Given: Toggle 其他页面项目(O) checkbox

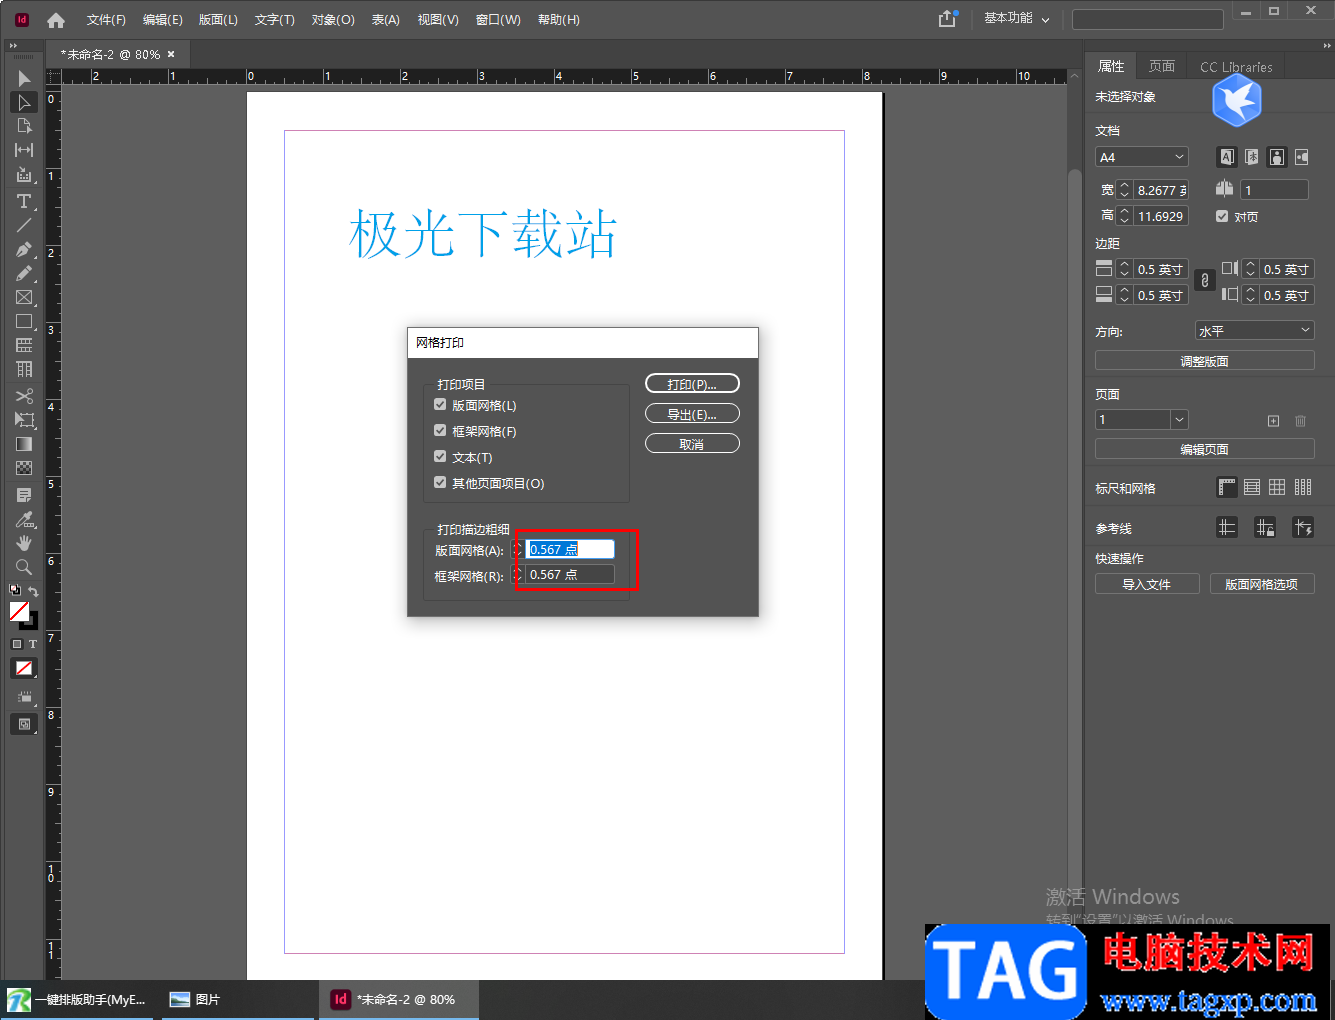Looking at the screenshot, I should [440, 483].
